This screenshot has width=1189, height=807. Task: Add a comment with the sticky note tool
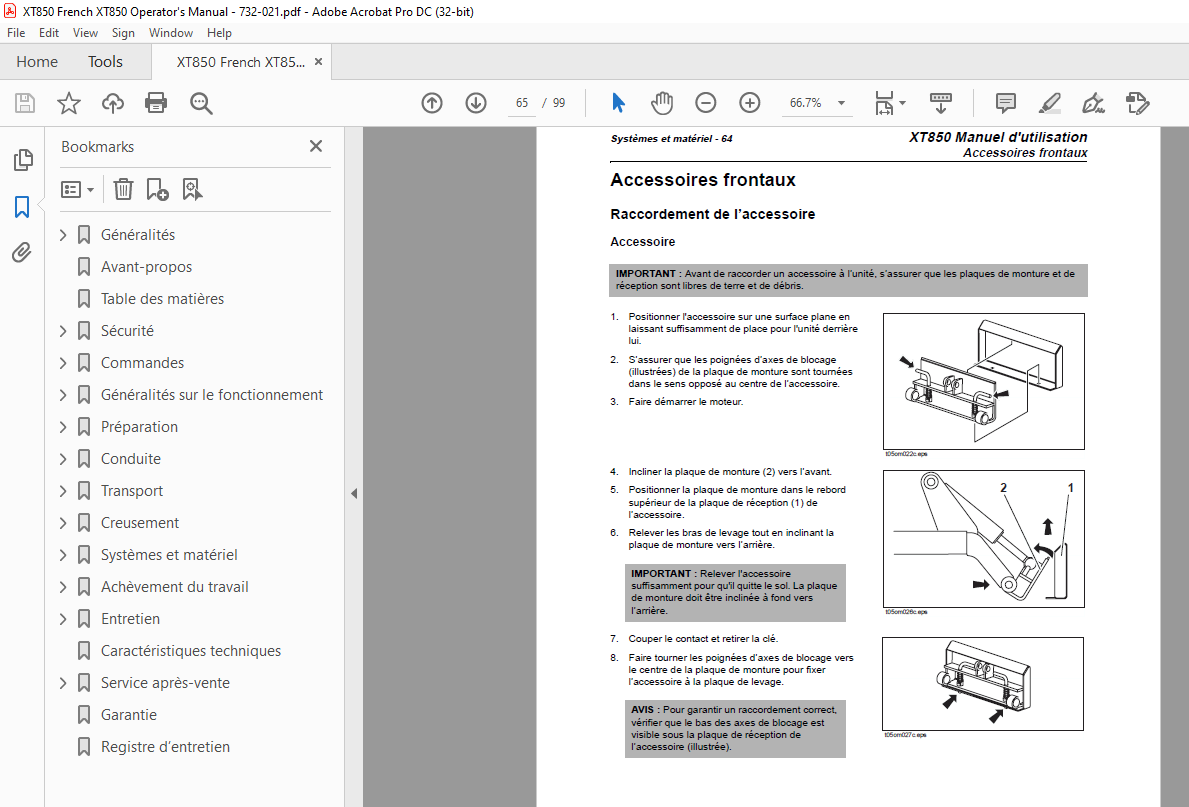[1005, 103]
